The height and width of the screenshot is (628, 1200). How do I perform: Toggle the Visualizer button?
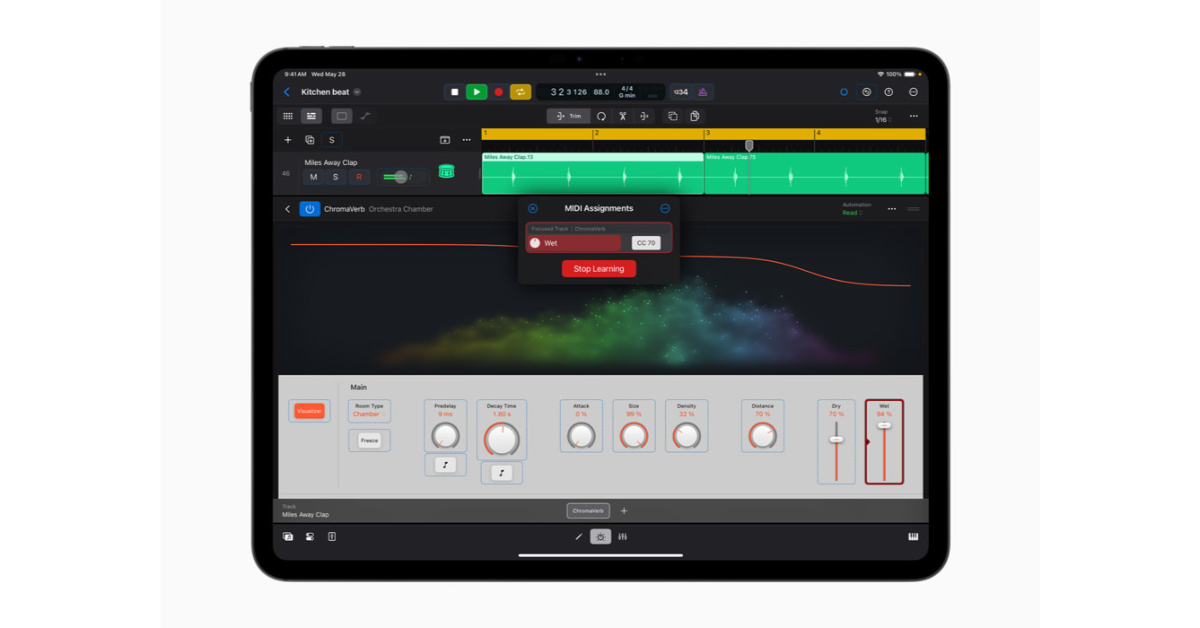(x=309, y=411)
